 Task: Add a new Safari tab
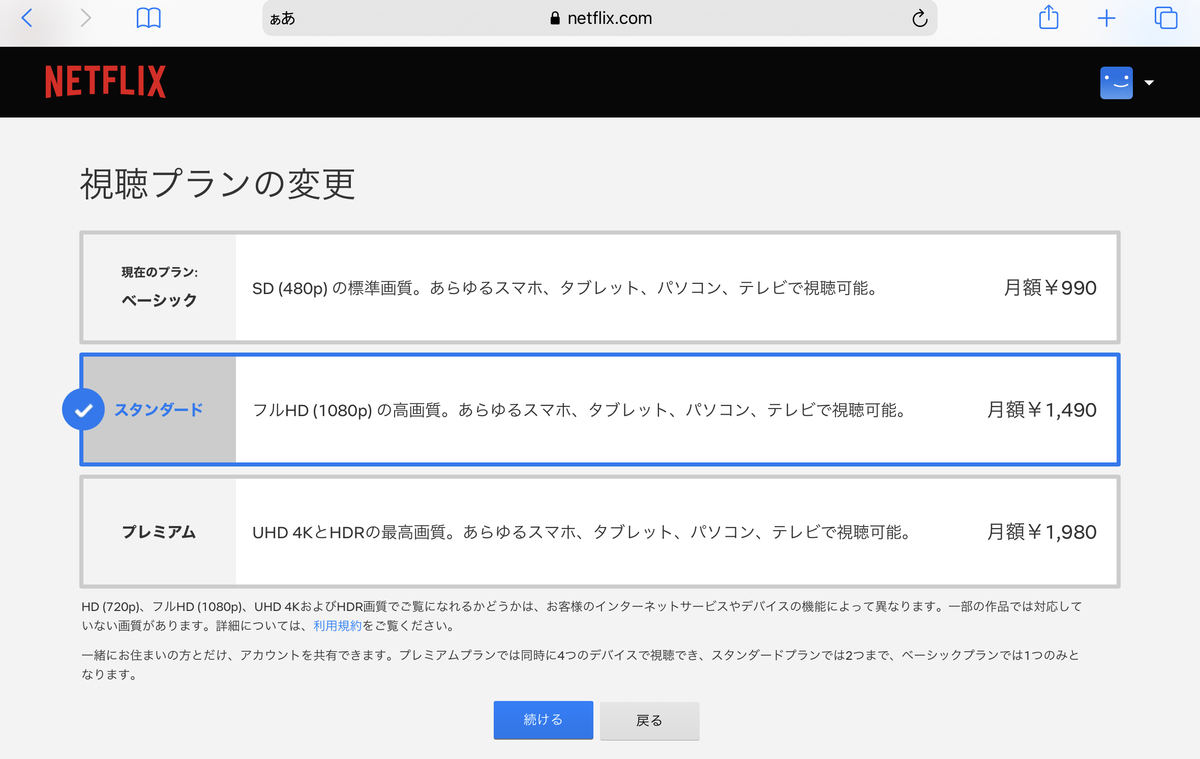pos(1107,18)
